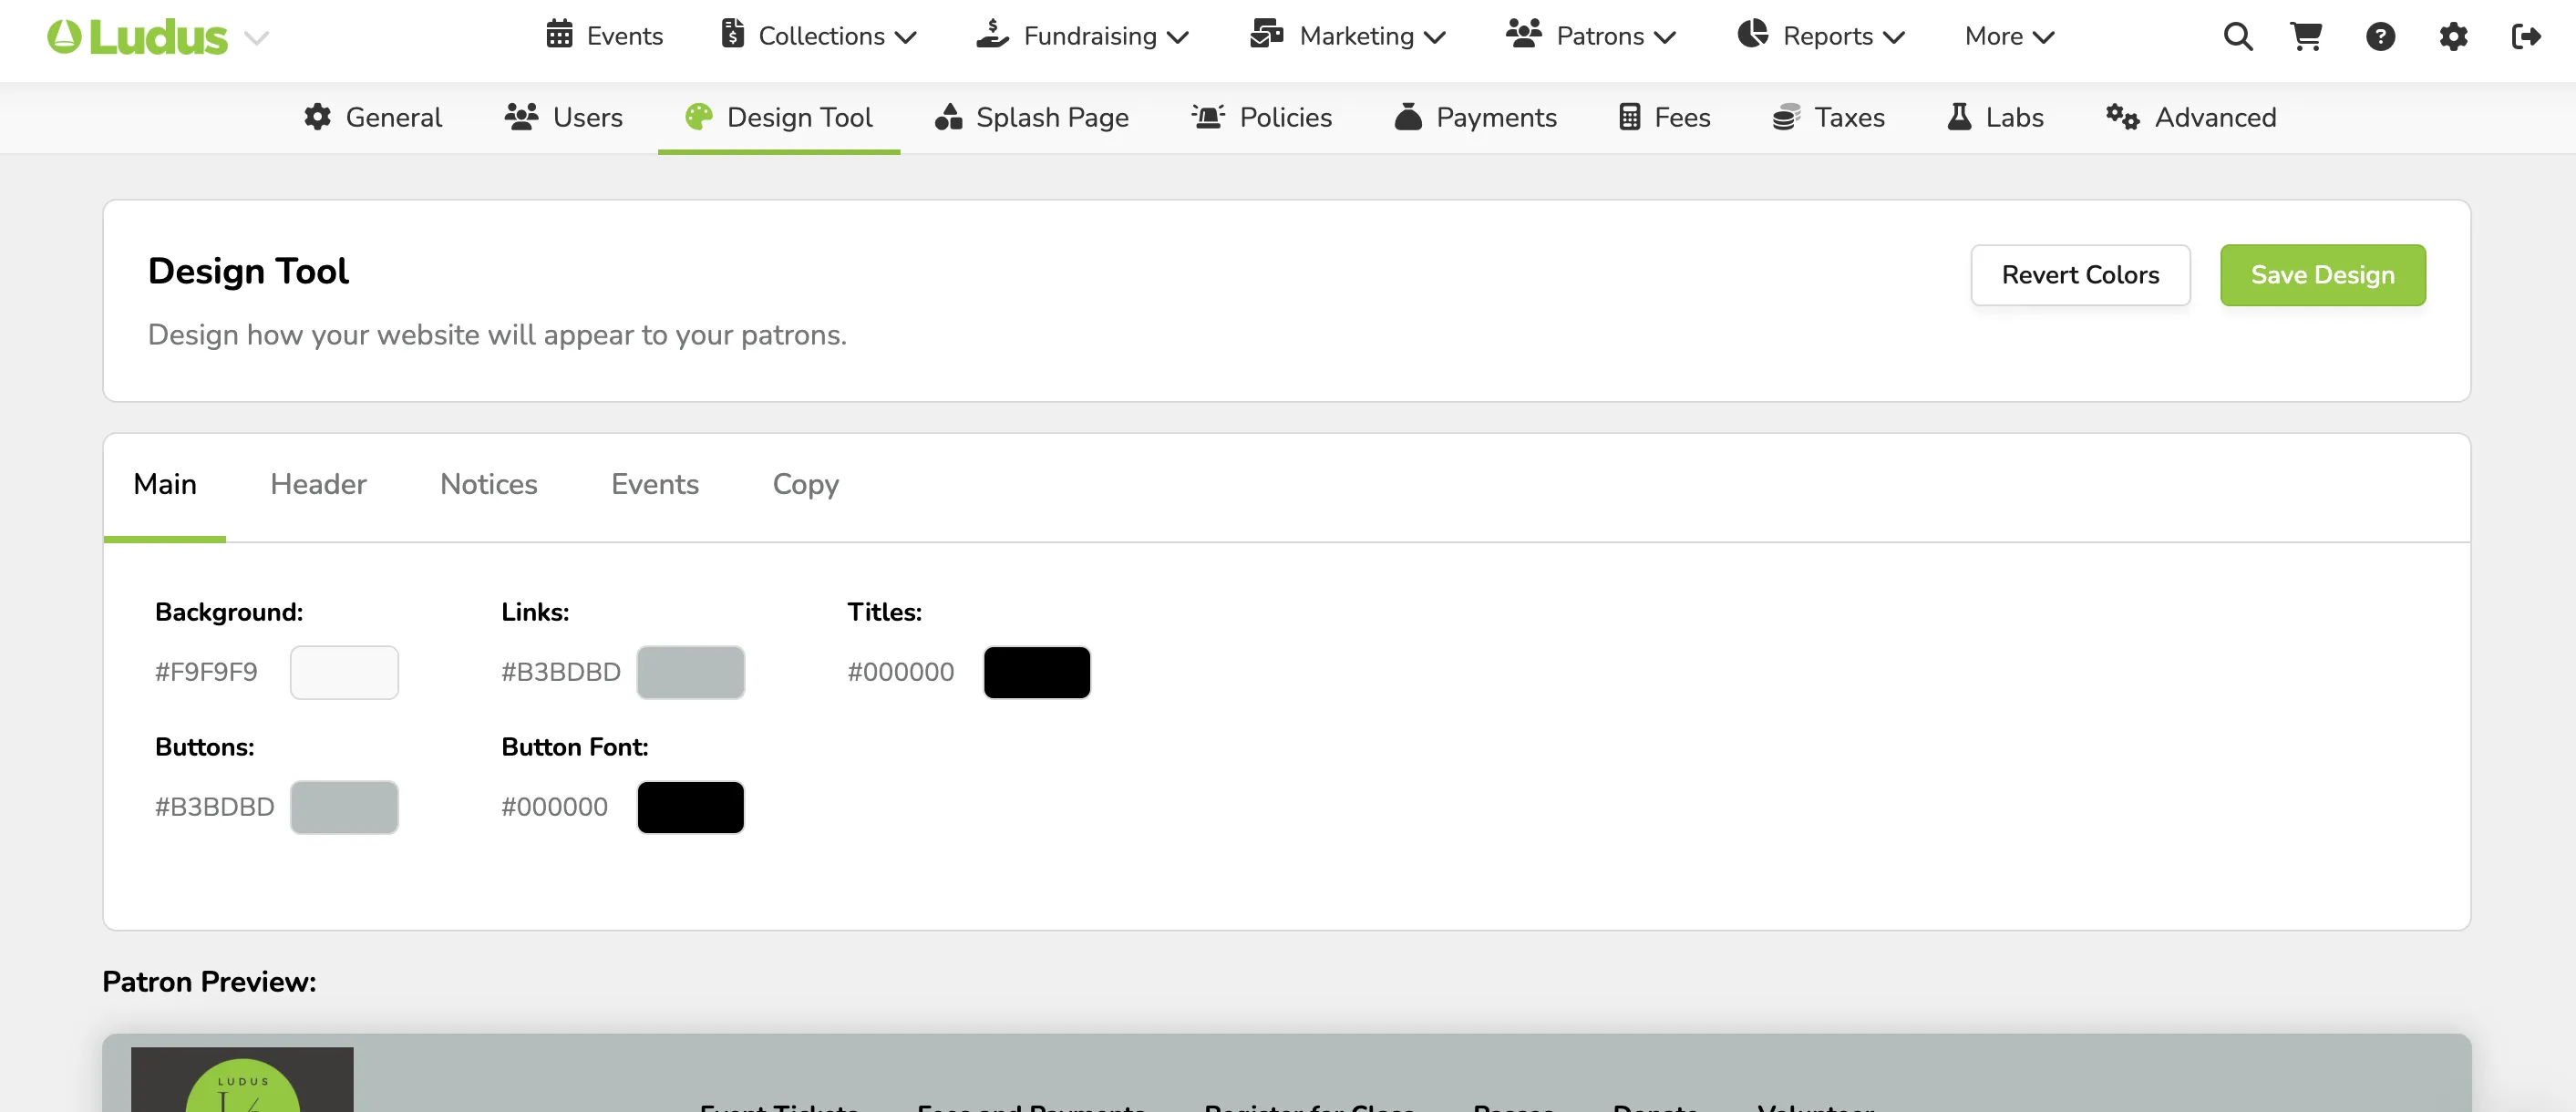Click the Design Tool palette icon

click(x=699, y=117)
